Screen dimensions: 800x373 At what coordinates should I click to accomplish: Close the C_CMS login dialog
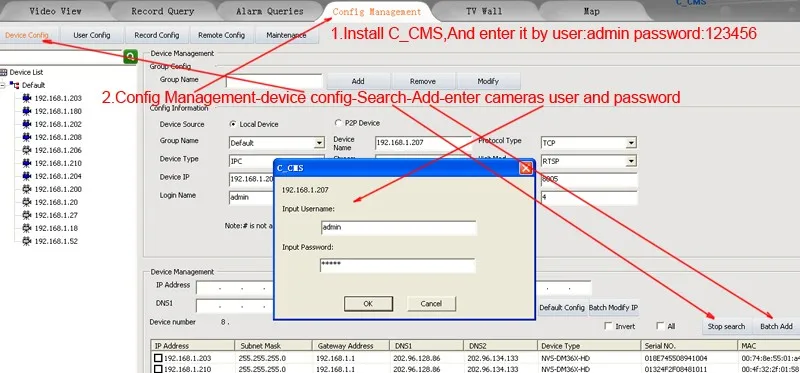526,168
